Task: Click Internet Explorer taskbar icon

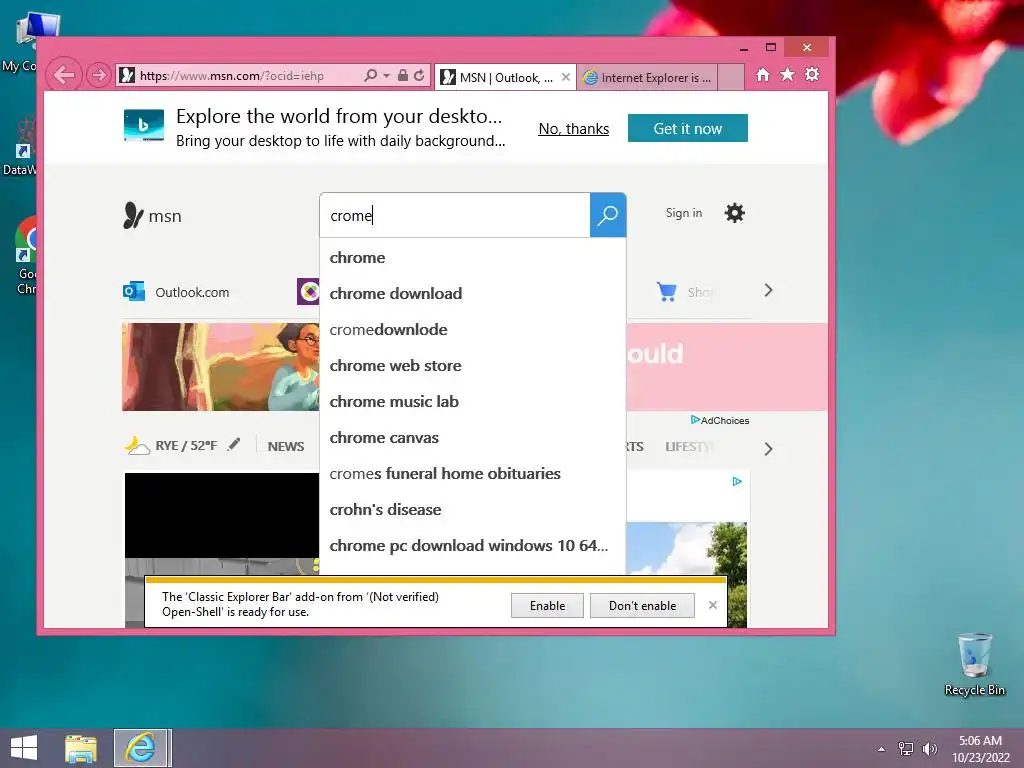Action: pos(142,748)
